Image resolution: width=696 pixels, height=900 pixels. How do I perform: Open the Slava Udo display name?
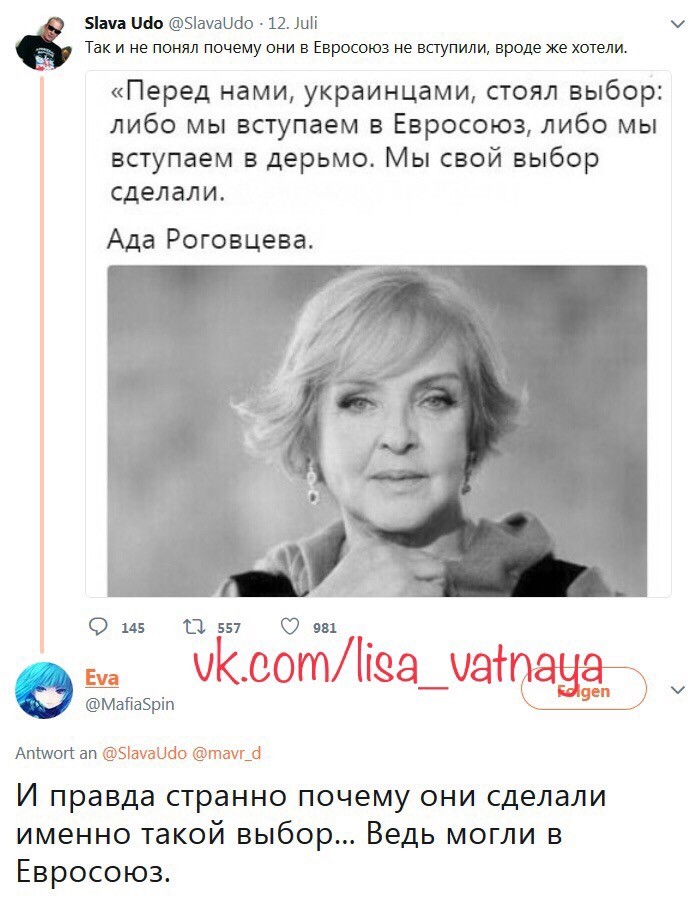[124, 23]
